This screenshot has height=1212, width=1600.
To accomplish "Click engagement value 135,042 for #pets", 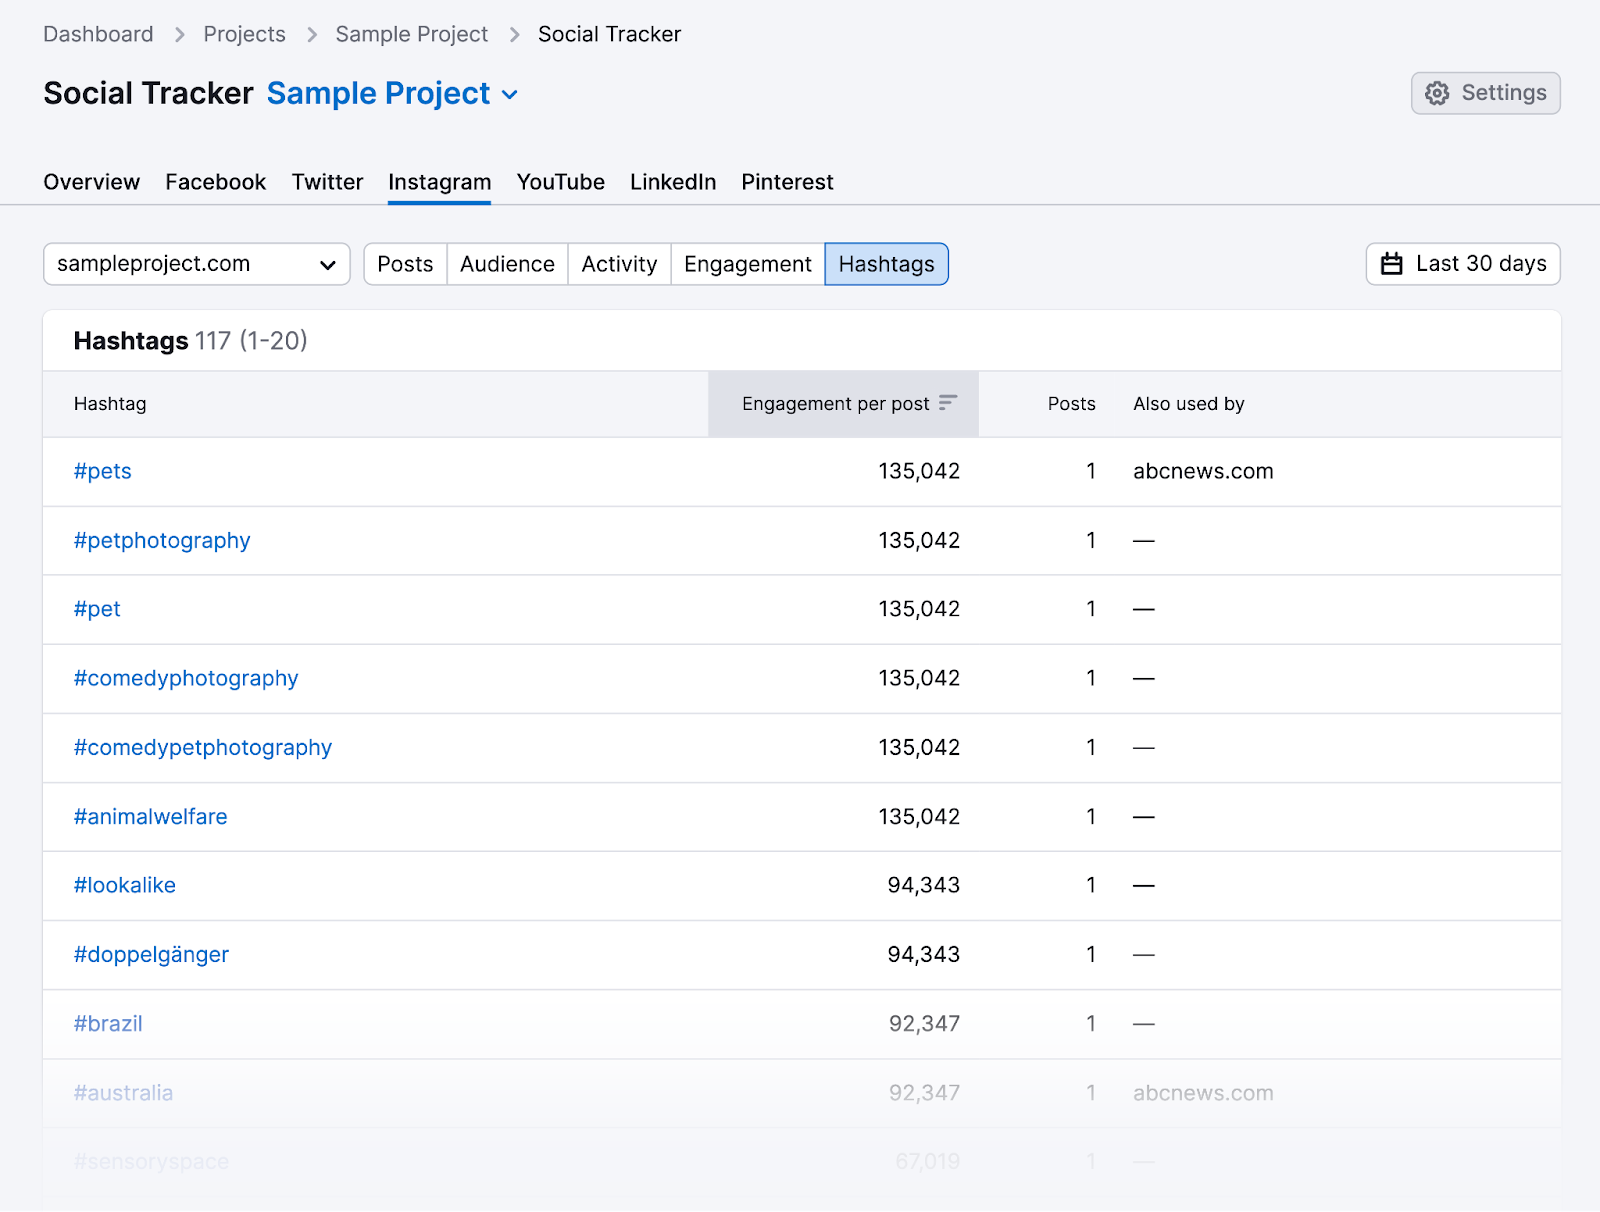I will [919, 471].
